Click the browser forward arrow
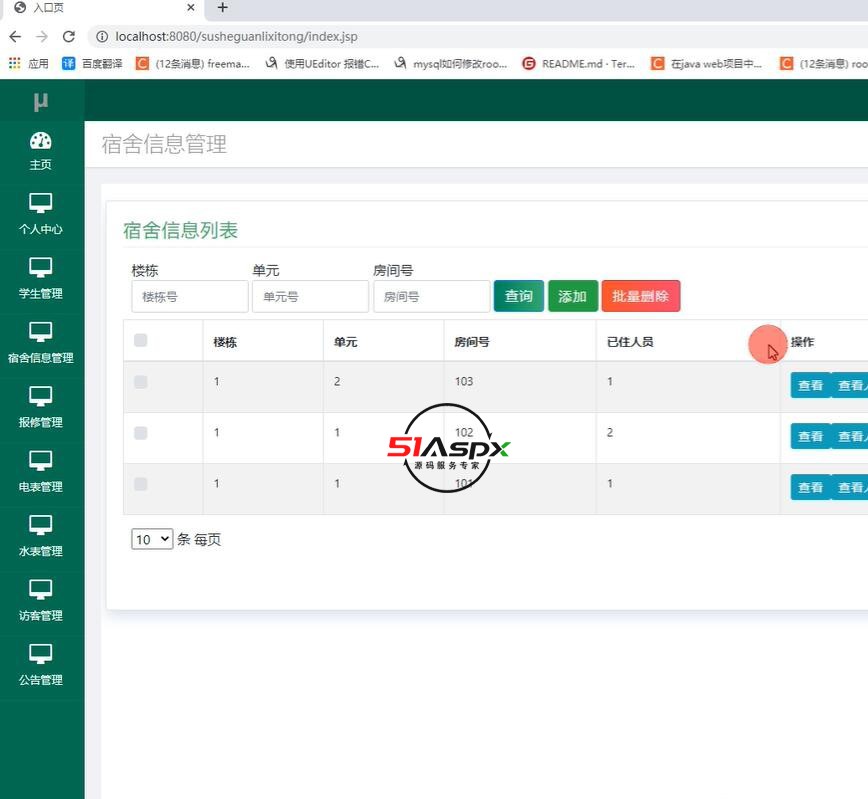Image resolution: width=868 pixels, height=799 pixels. [42, 37]
